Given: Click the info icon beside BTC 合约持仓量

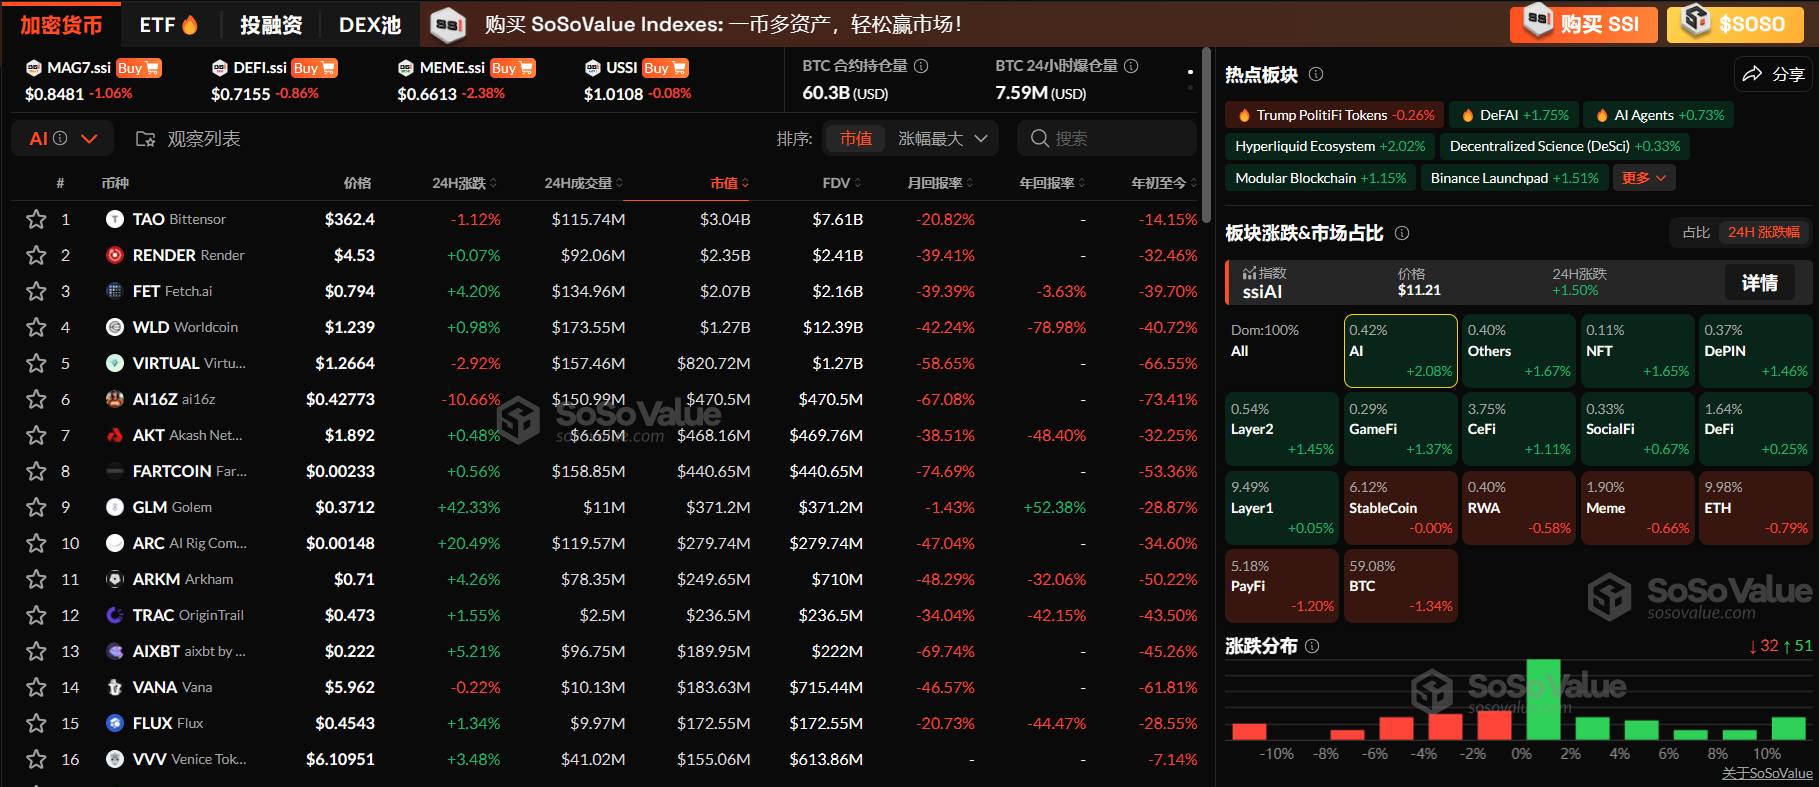Looking at the screenshot, I should [921, 66].
